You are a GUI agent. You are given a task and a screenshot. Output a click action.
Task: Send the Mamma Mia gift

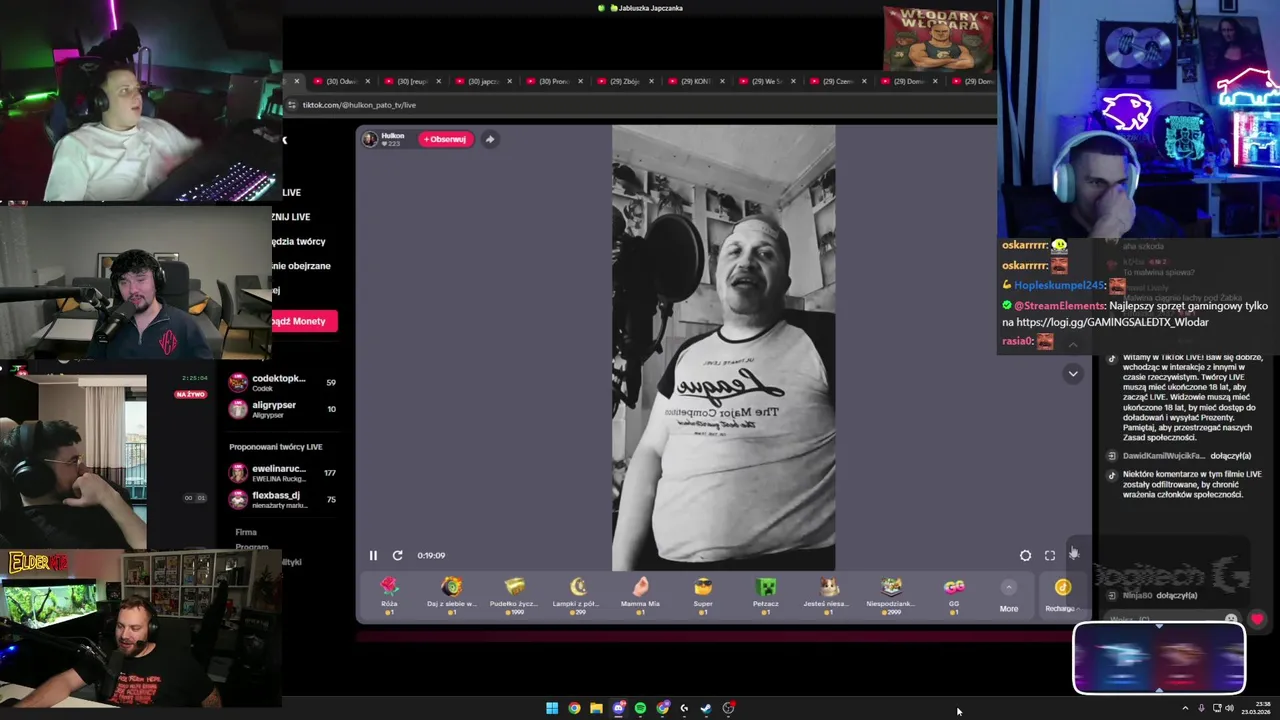[x=640, y=594]
